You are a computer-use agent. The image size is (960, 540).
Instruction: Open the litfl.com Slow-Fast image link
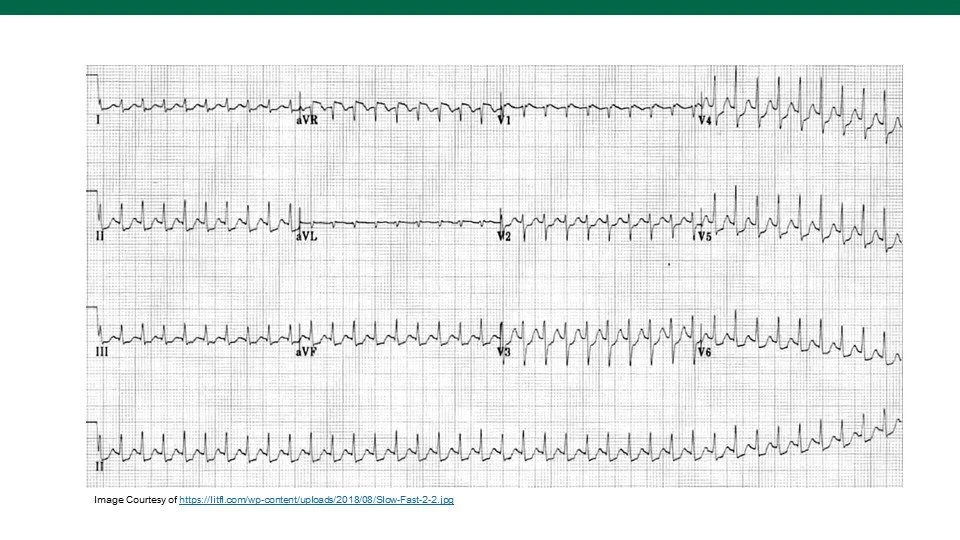click(x=317, y=500)
